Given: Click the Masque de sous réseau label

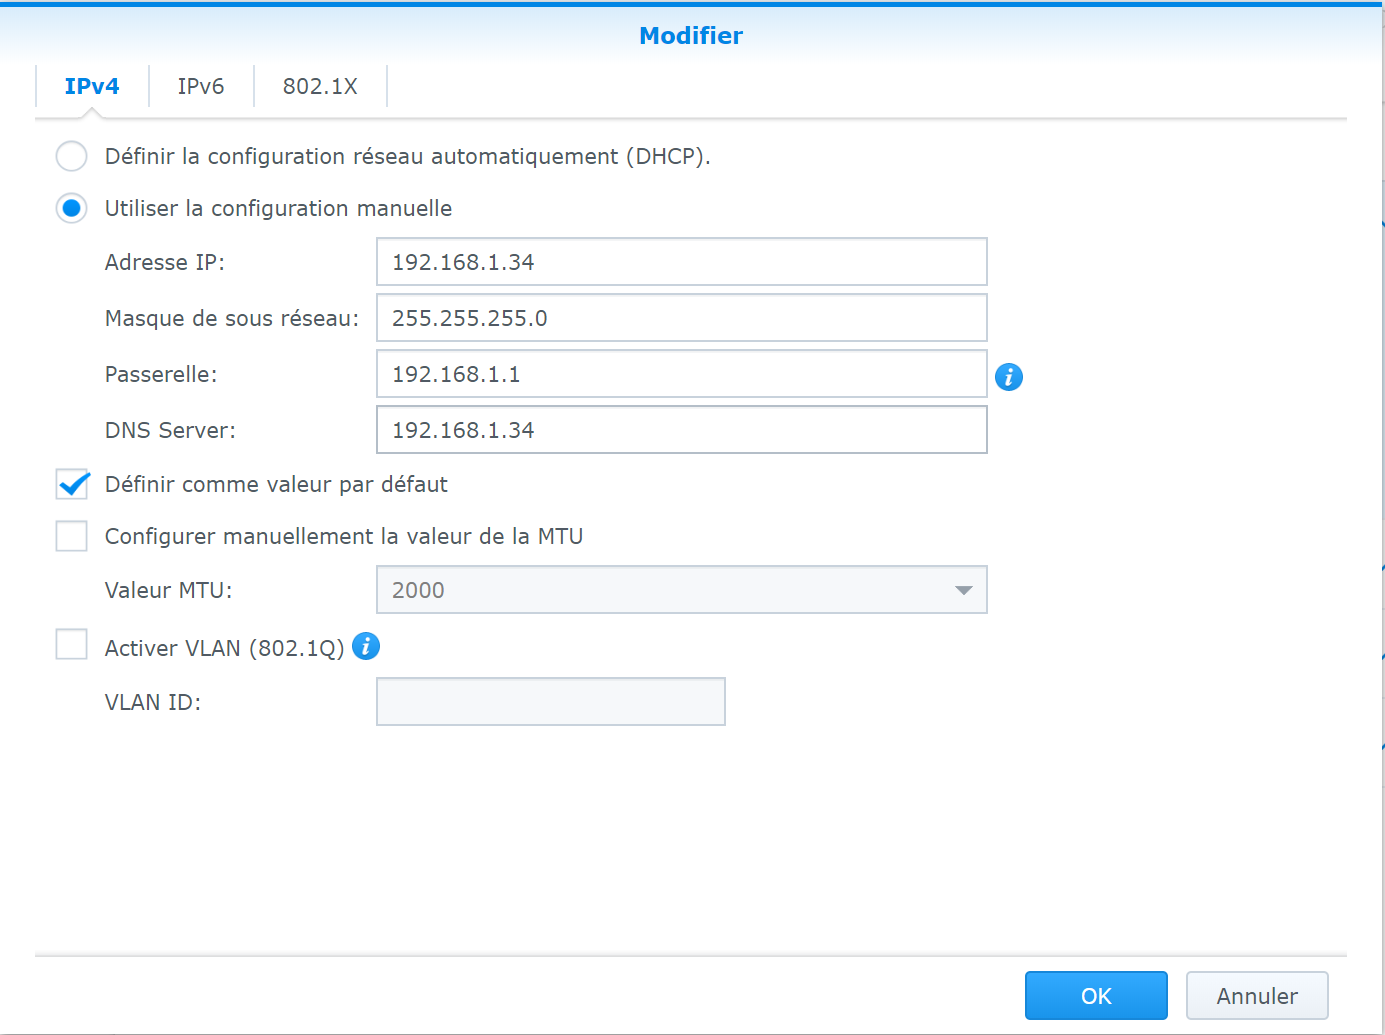Looking at the screenshot, I should (232, 318).
